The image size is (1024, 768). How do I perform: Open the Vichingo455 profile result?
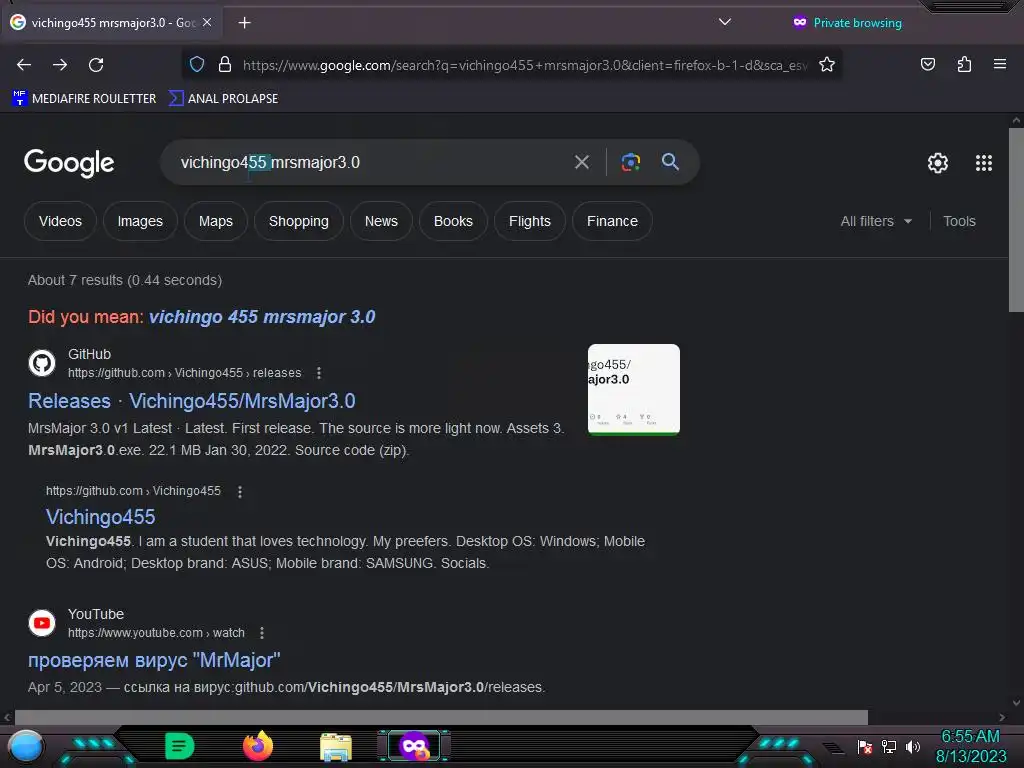(x=101, y=517)
